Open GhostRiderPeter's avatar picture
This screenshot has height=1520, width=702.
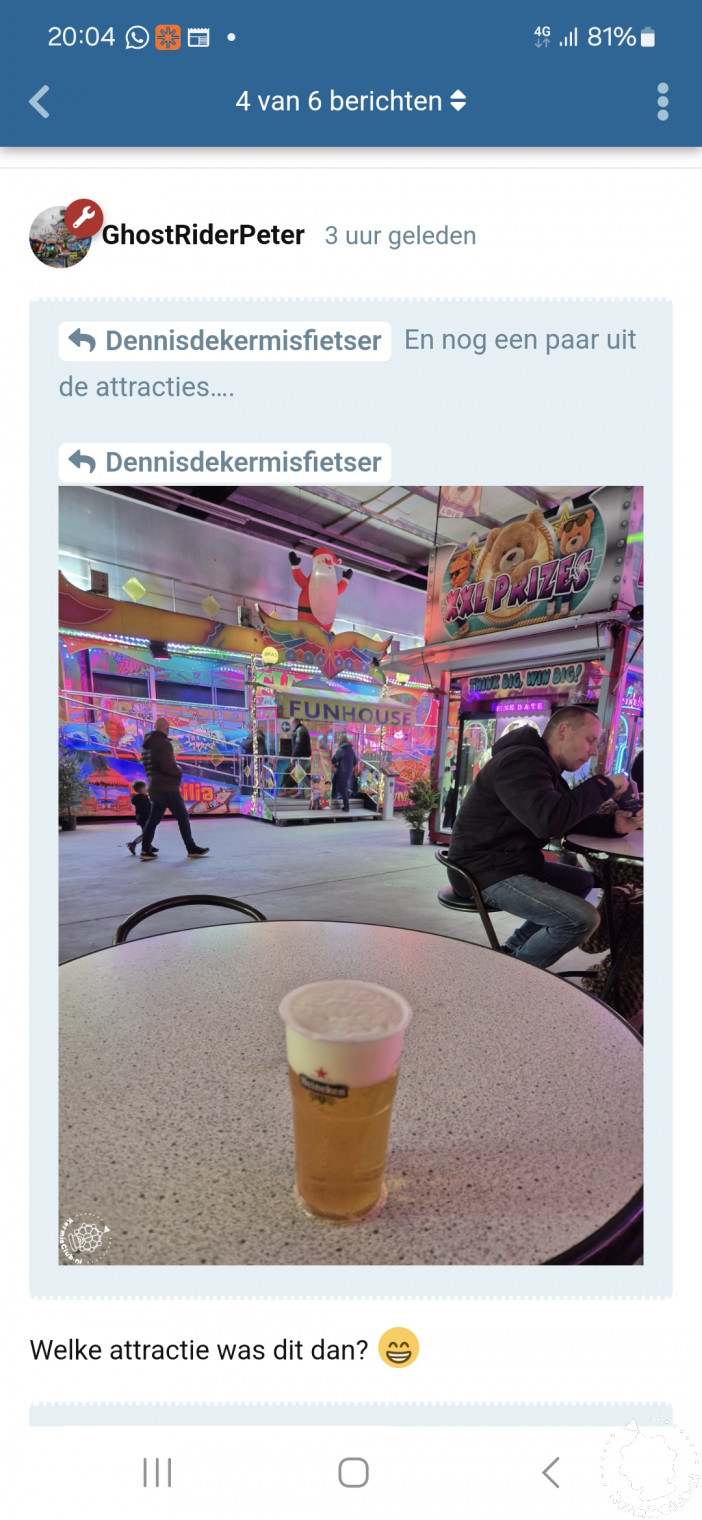tap(60, 237)
